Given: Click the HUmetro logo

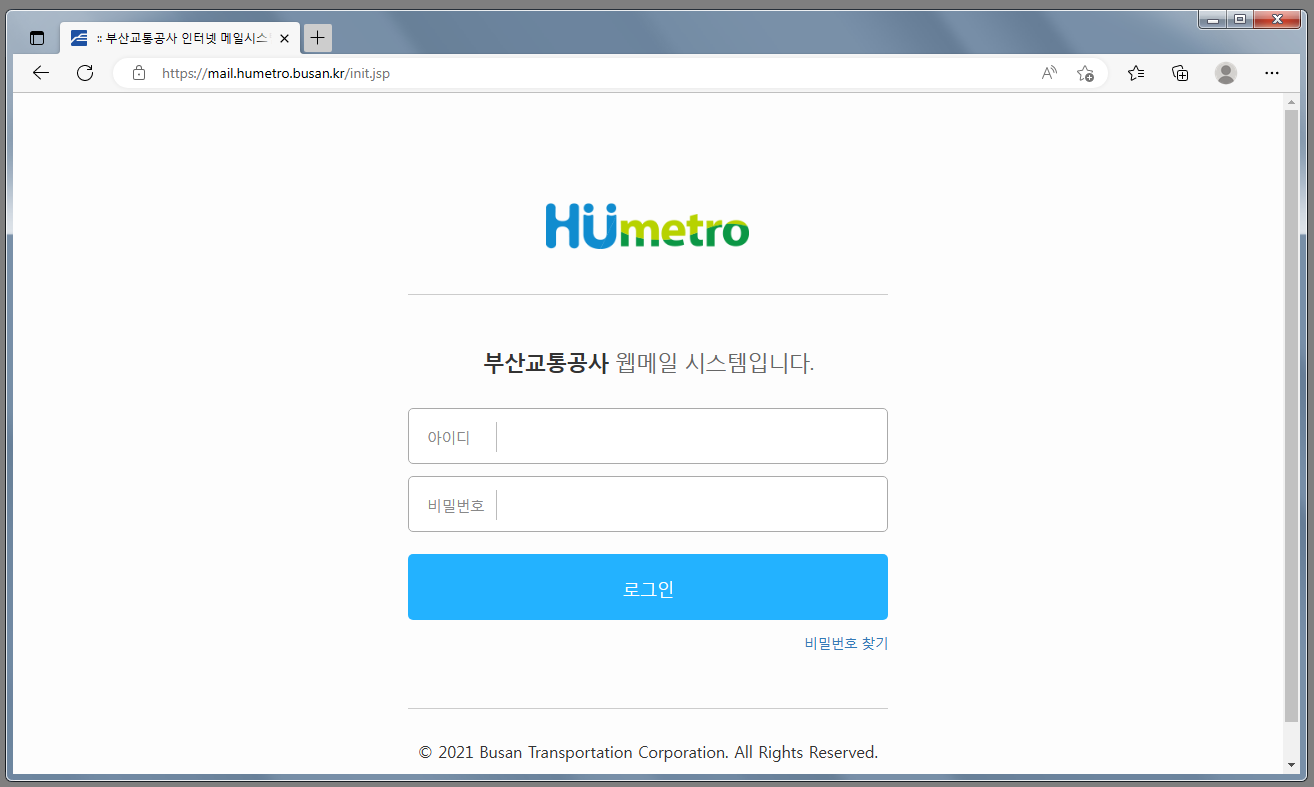Looking at the screenshot, I should click(647, 226).
